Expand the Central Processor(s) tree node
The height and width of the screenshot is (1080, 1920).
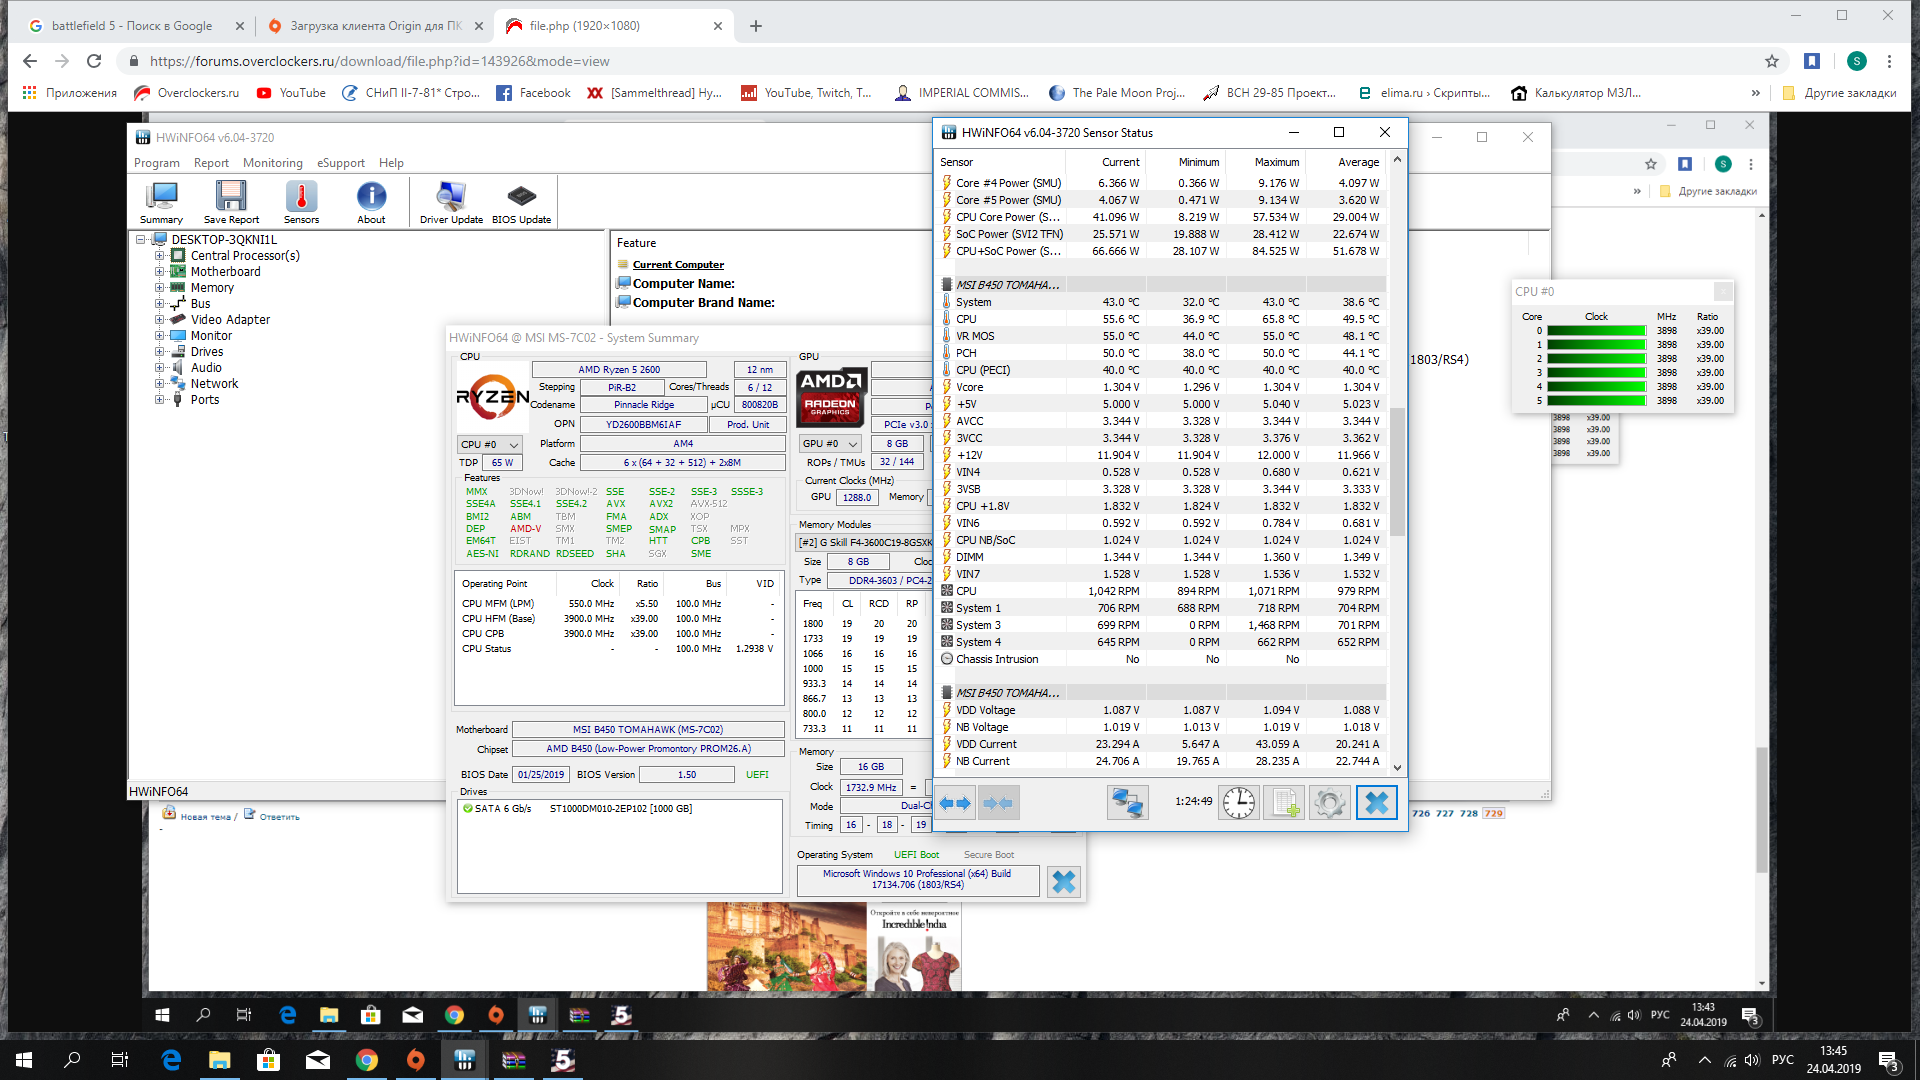click(x=159, y=256)
